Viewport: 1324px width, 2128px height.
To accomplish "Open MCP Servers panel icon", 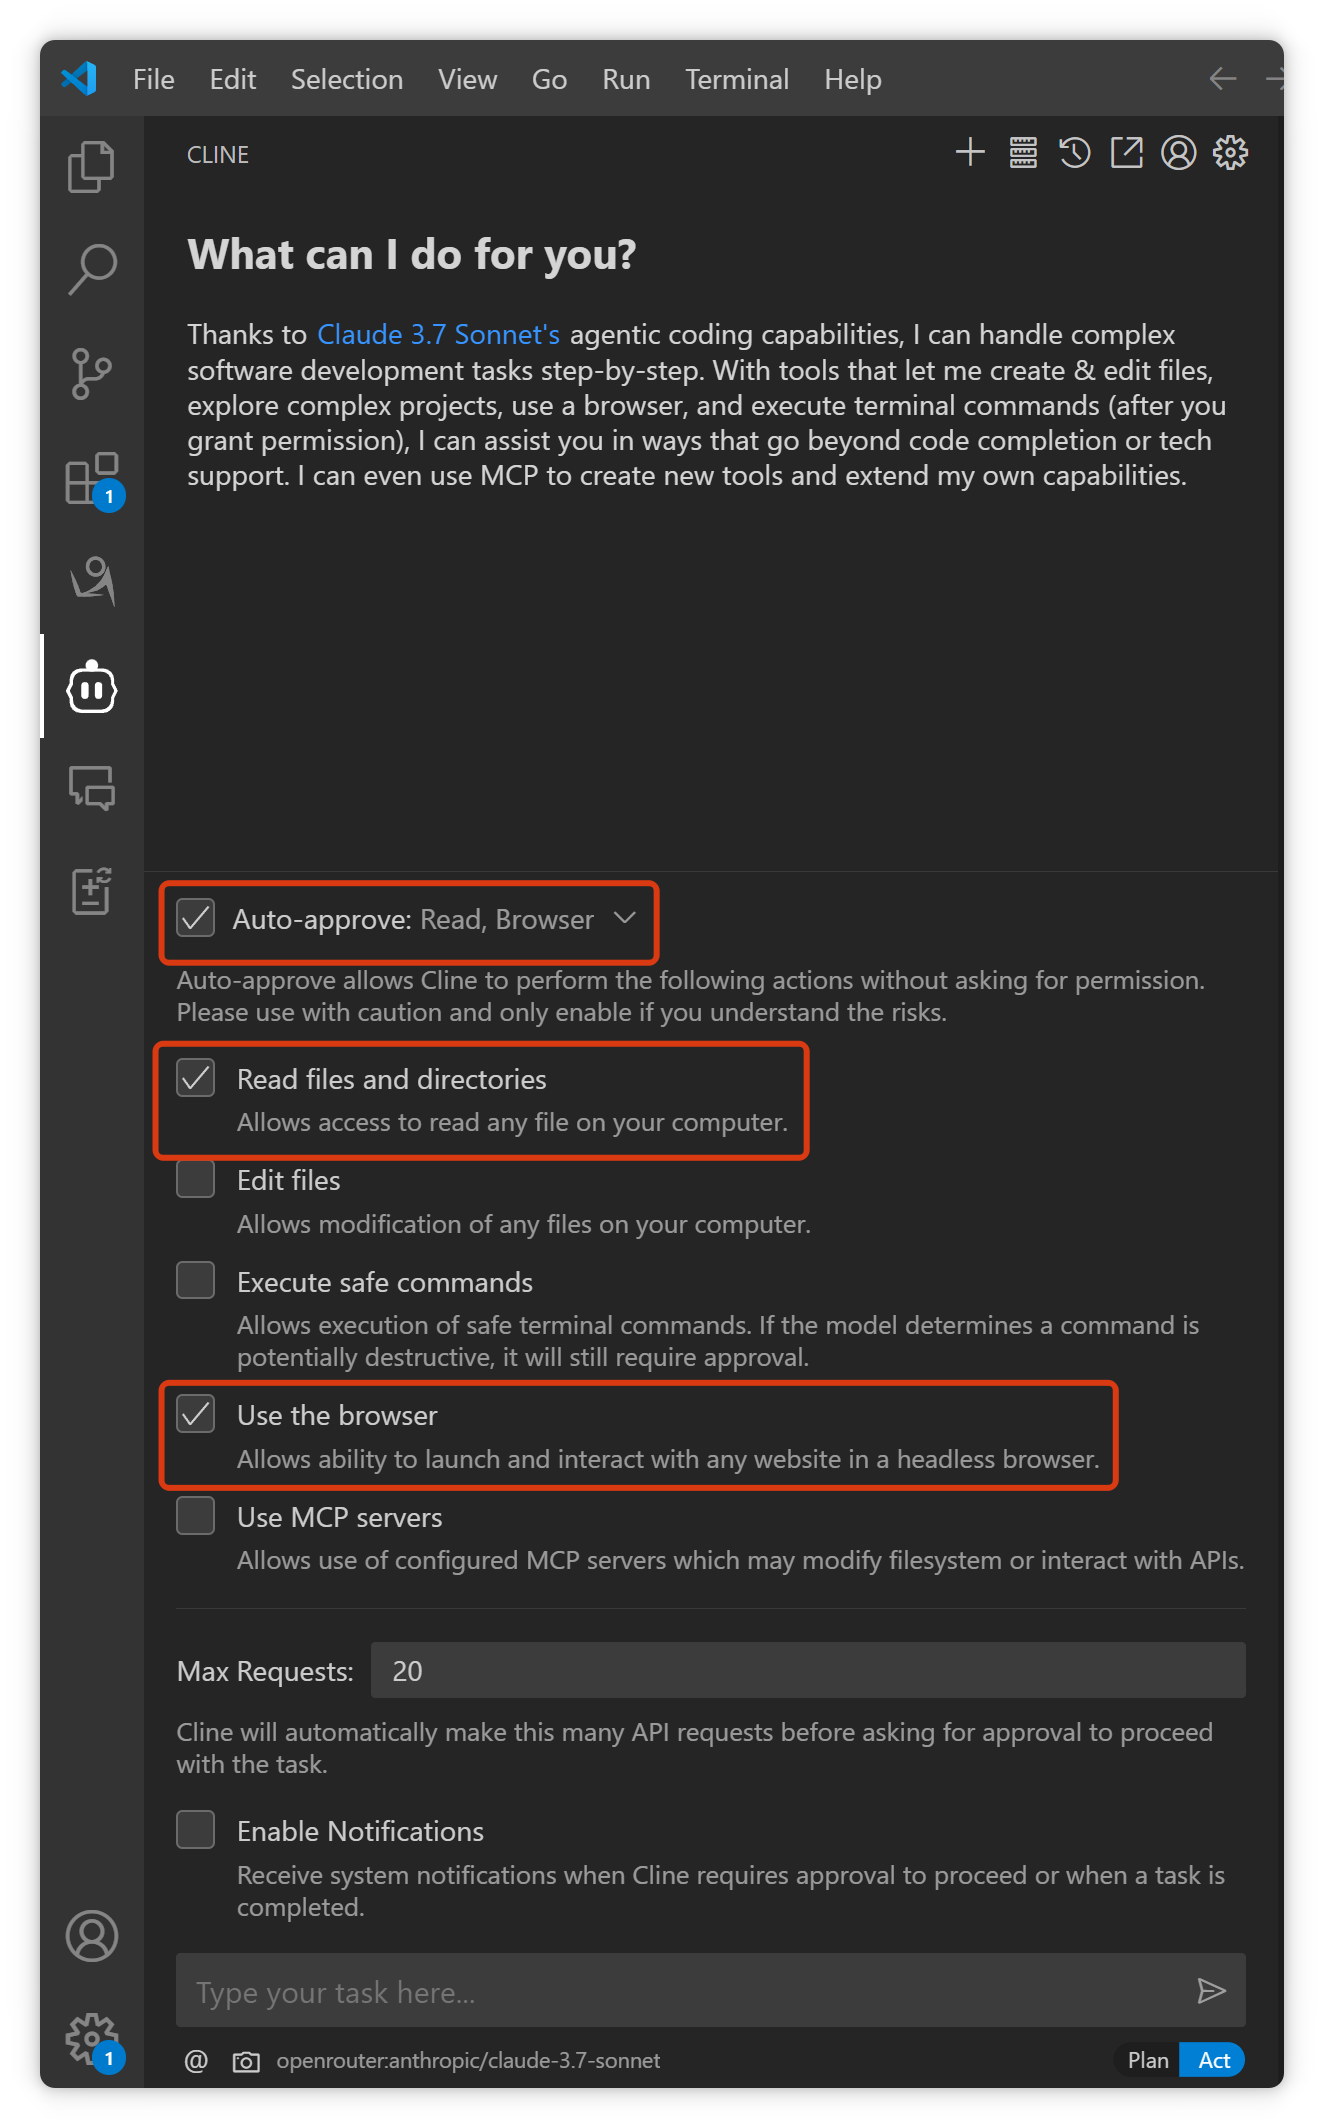I will pyautogui.click(x=1023, y=153).
